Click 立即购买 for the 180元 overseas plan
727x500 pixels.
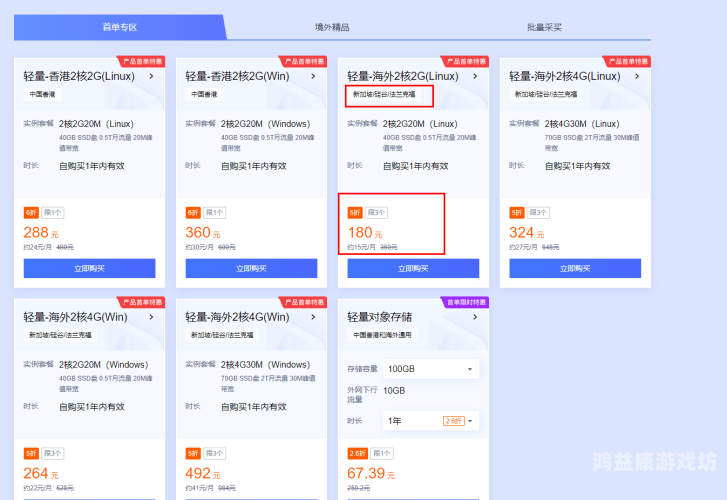point(413,269)
